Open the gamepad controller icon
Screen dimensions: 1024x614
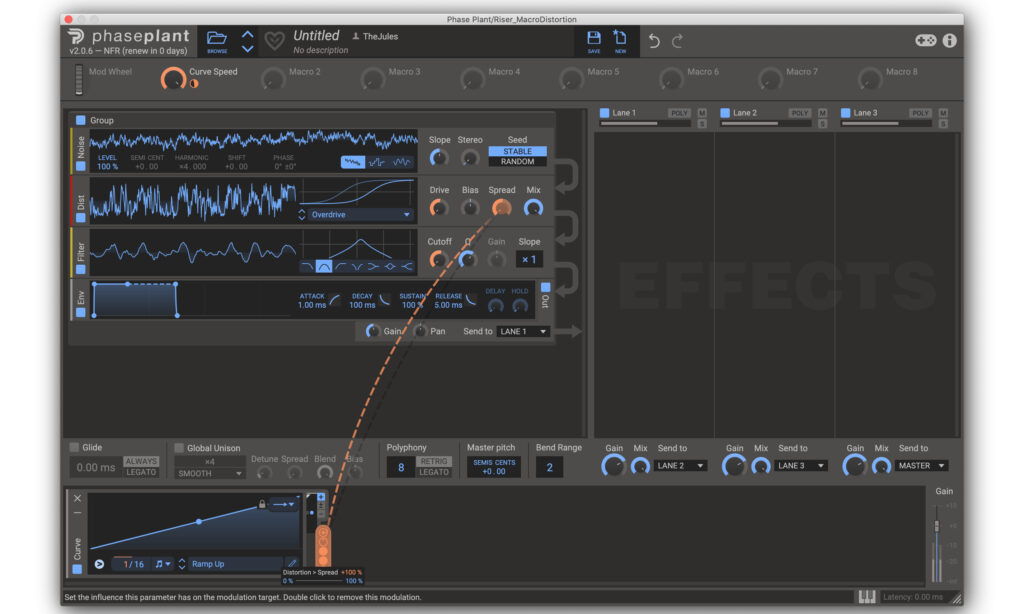[x=925, y=40]
